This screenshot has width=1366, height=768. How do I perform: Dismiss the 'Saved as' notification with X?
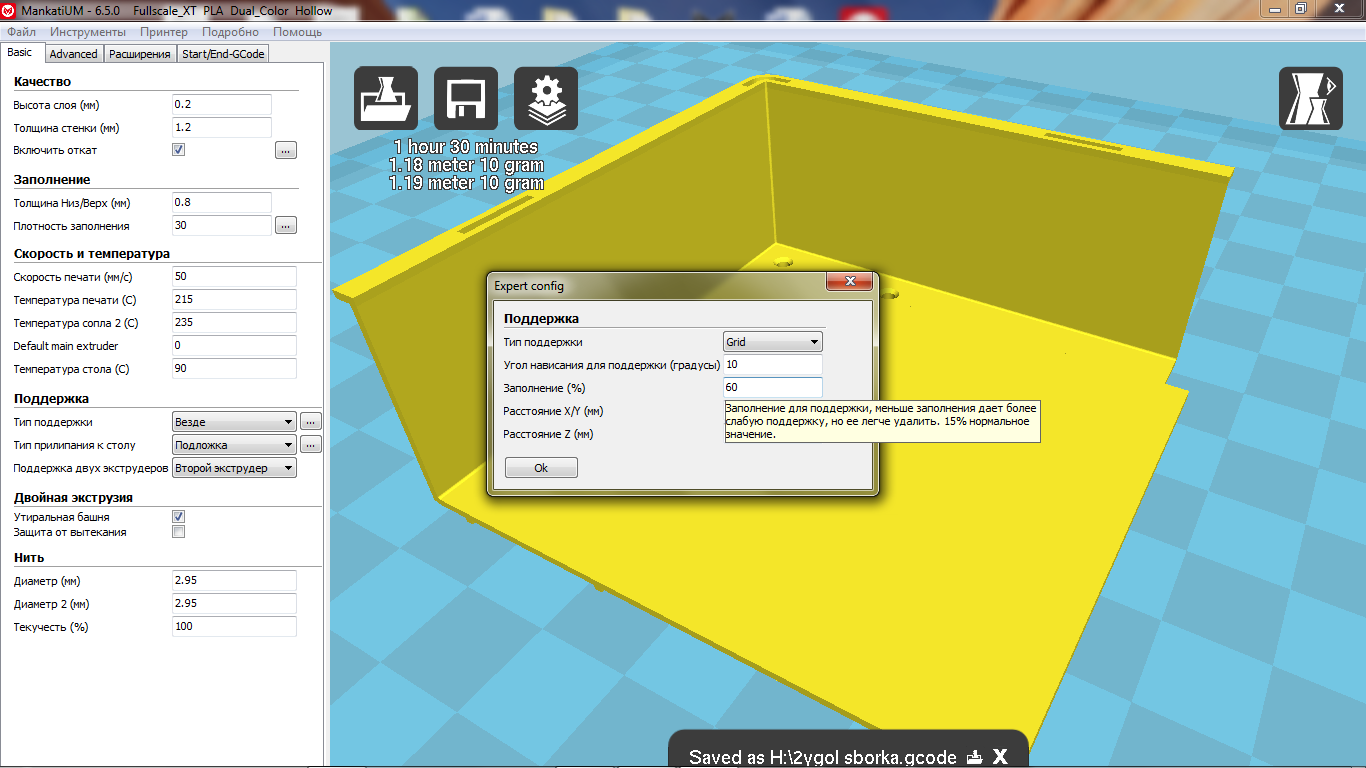pos(999,757)
